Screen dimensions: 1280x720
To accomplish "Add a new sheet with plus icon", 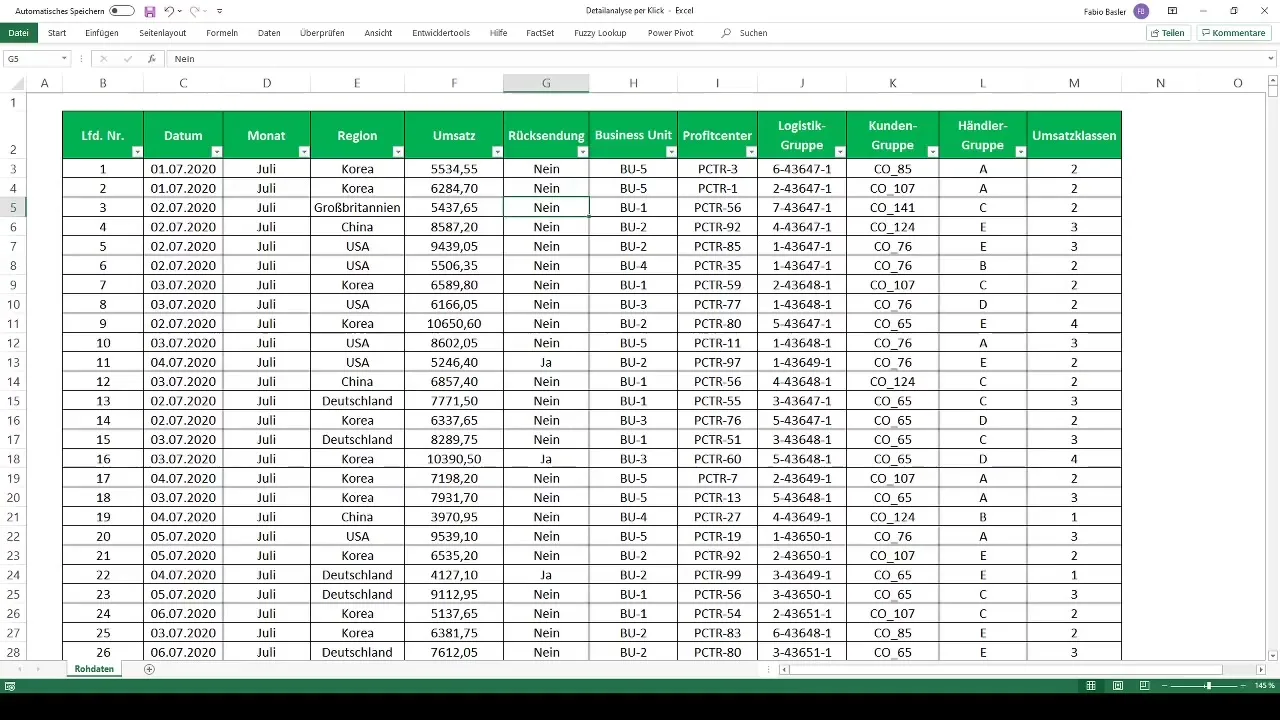I will coord(149,669).
